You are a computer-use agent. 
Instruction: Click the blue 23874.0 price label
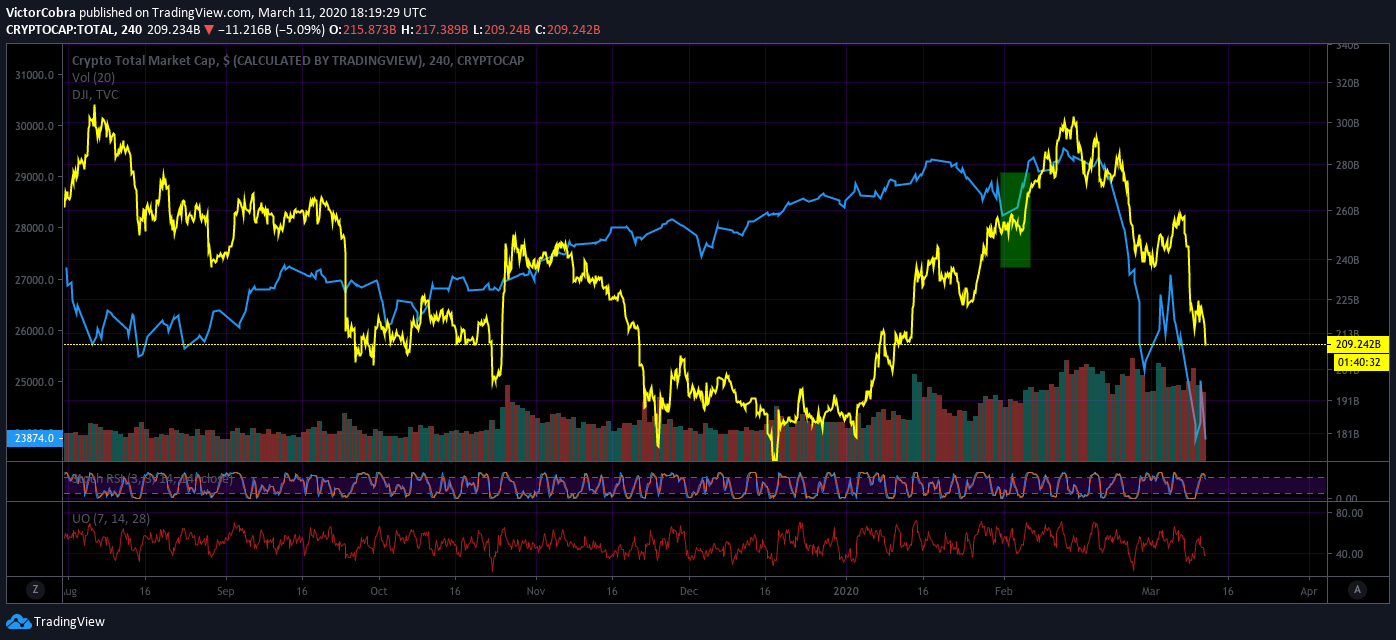[x=34, y=438]
